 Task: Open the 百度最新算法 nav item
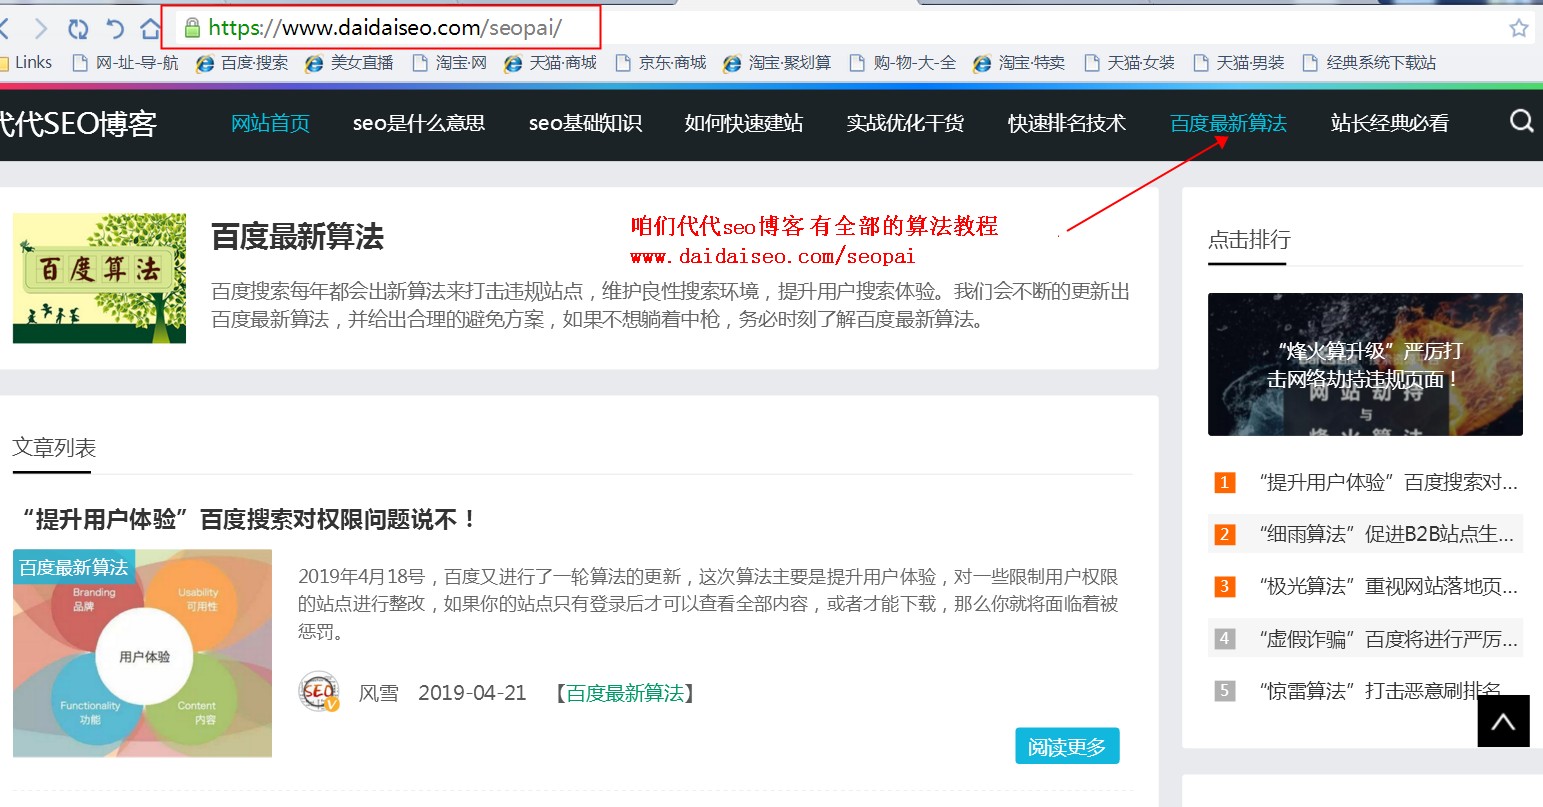(x=1228, y=123)
